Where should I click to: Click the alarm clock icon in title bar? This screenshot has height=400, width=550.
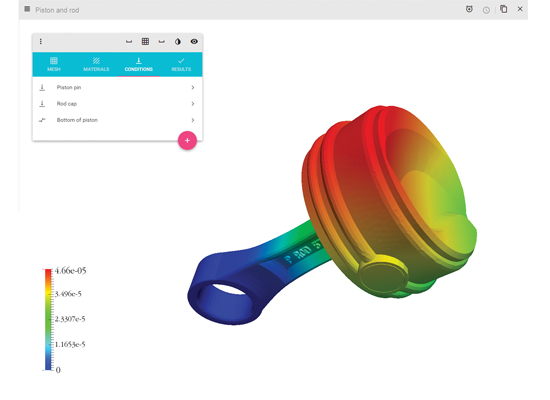(469, 9)
